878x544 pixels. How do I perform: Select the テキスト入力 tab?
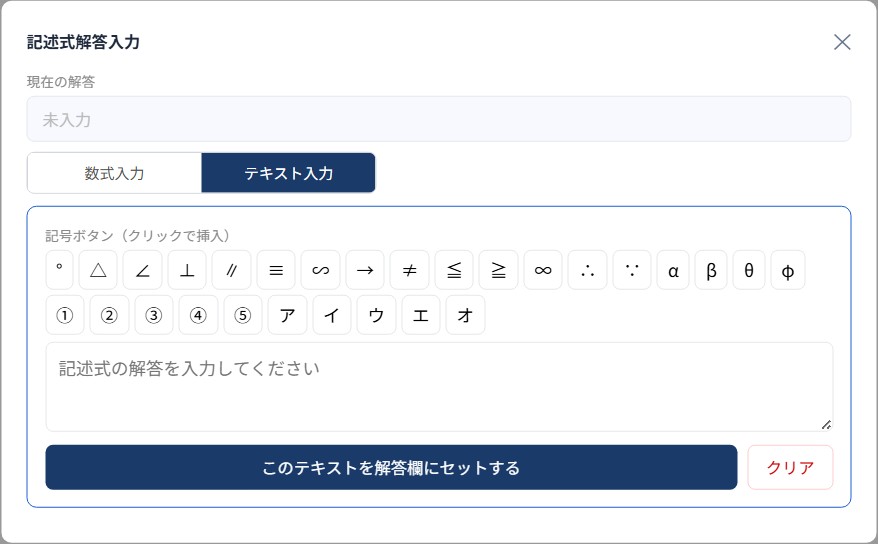(288, 173)
